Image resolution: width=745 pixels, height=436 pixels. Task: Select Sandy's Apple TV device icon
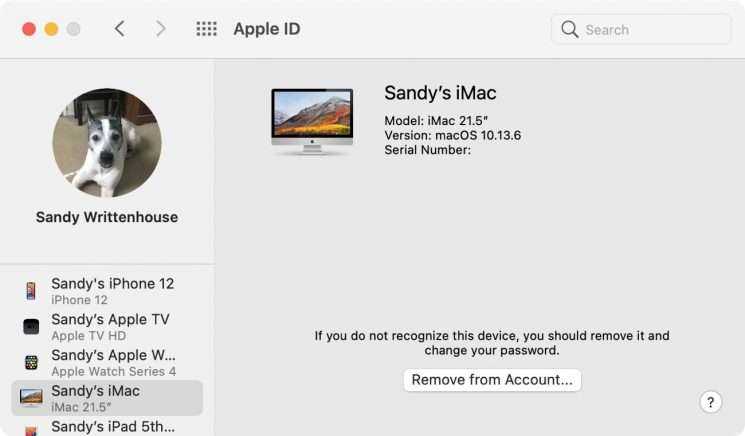[x=31, y=327]
